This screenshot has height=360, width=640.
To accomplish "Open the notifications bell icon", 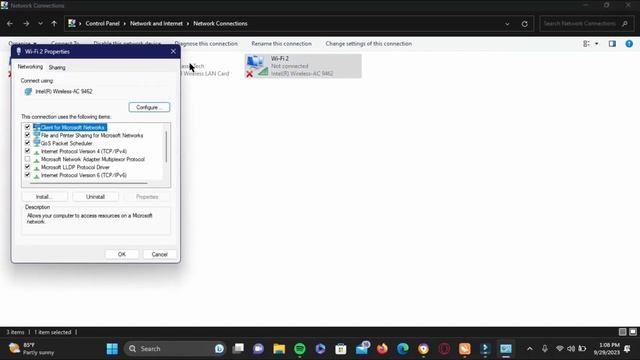I will (627, 349).
